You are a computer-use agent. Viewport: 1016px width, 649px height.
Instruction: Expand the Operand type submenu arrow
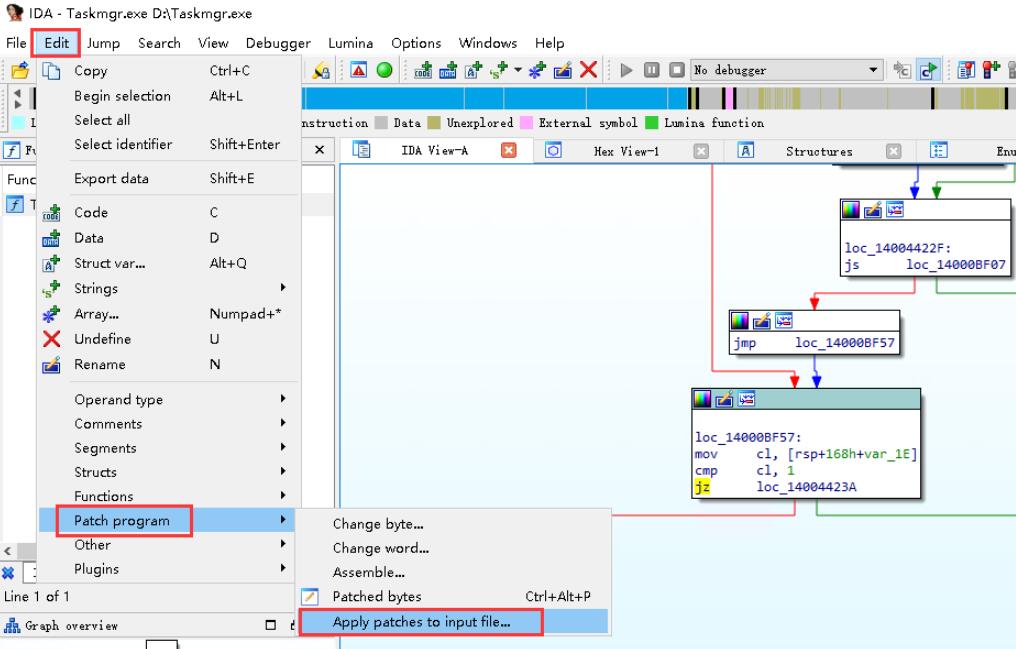point(283,398)
